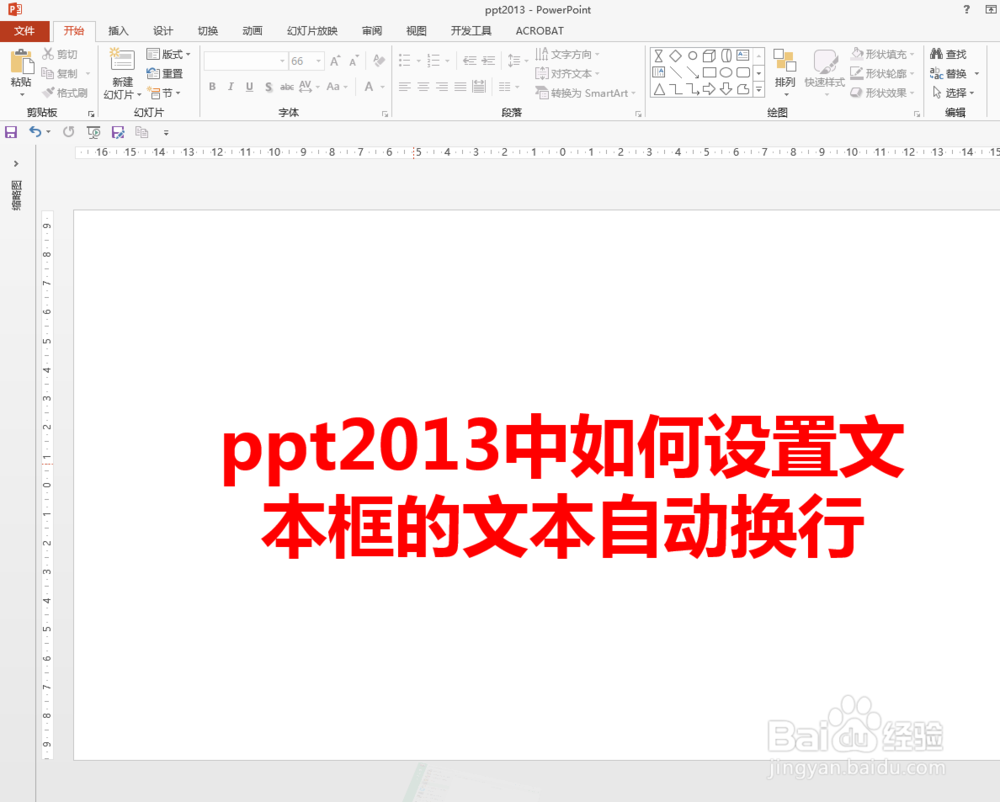The image size is (1000, 802).
Task: Increase font size with the larger A icon
Action: click(335, 61)
